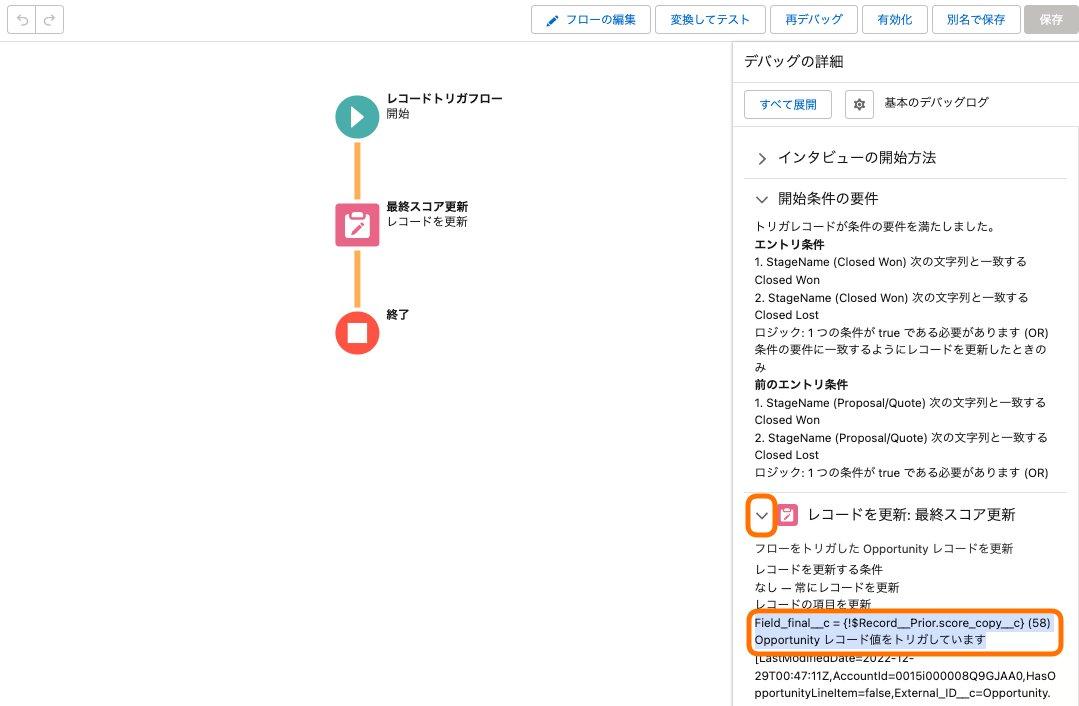Collapse the 開始条件の要件 section
1079x706 pixels.
(761, 198)
